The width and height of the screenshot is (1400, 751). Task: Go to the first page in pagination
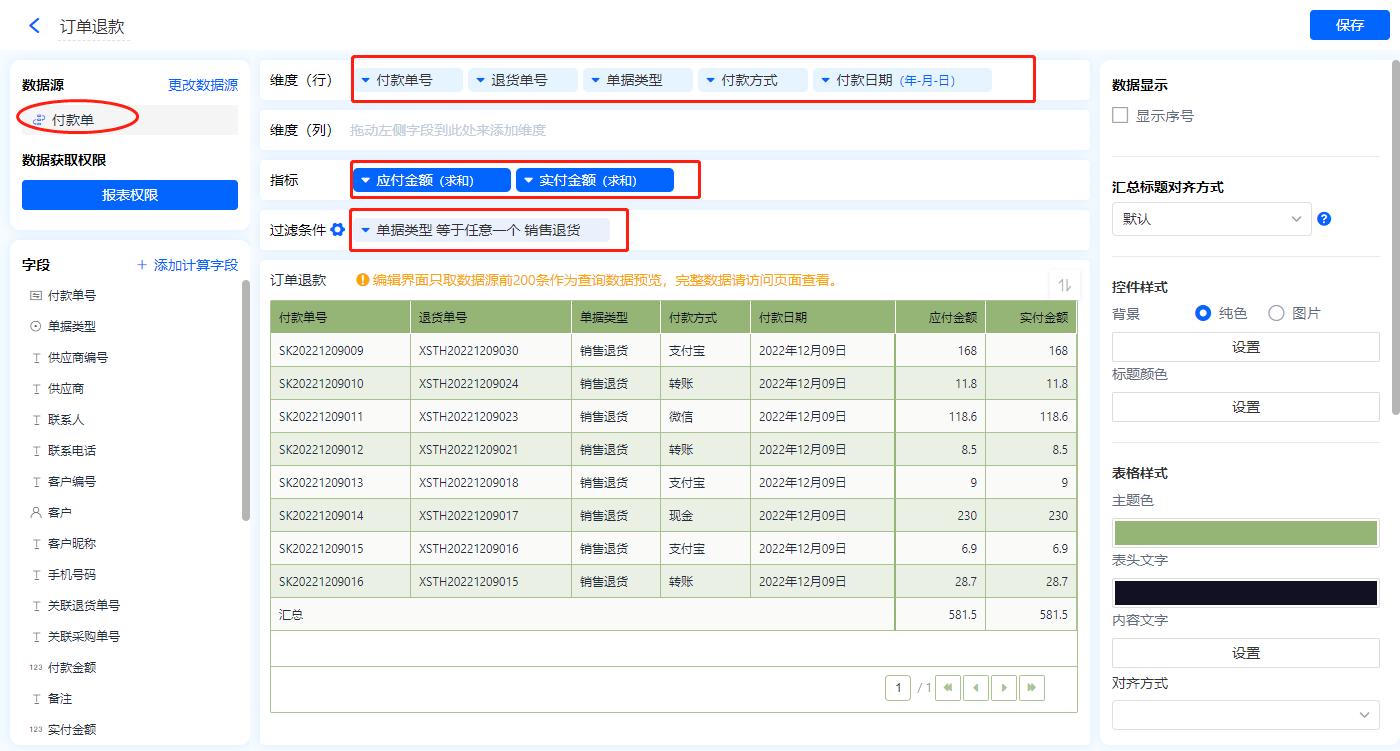click(x=947, y=687)
